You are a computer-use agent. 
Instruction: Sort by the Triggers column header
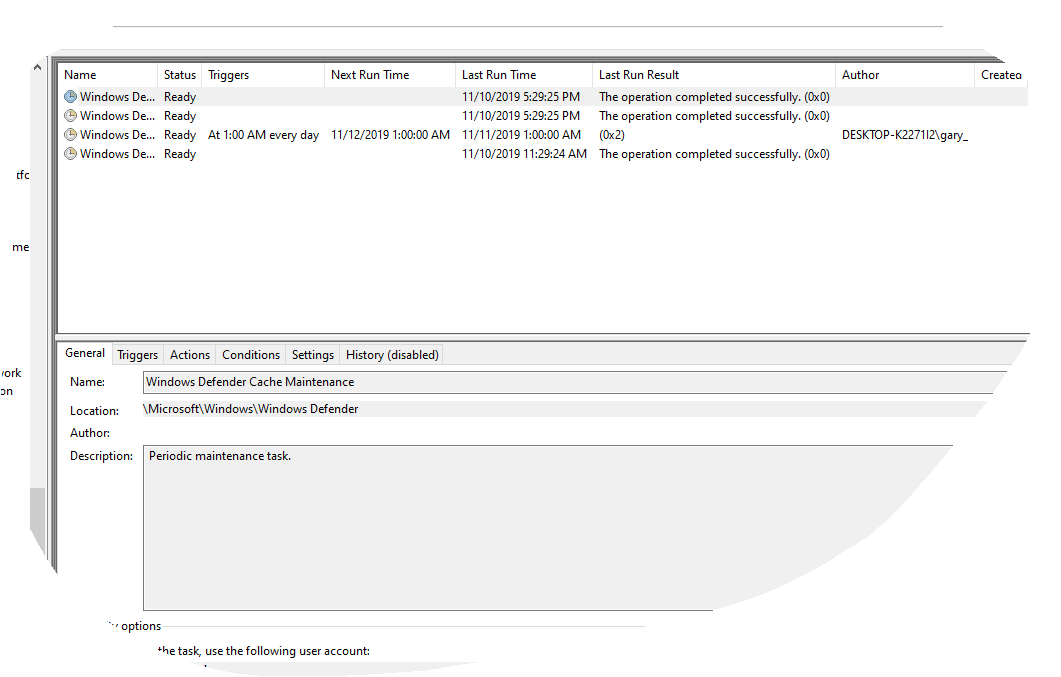tap(263, 75)
